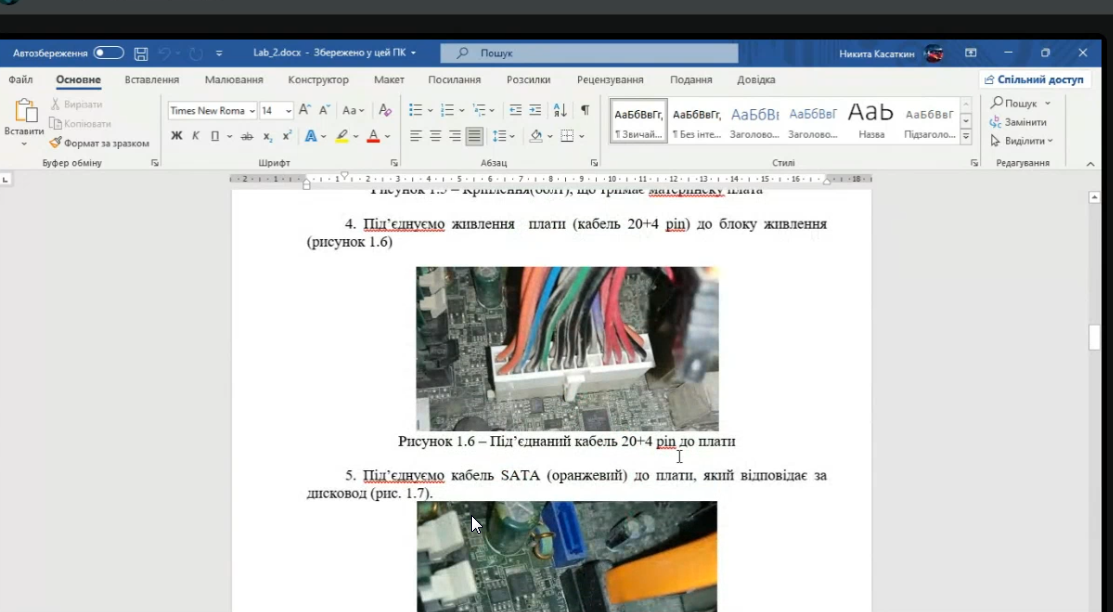Select Format Painter (Формат за зразком)
The width and height of the screenshot is (1113, 612).
99,143
